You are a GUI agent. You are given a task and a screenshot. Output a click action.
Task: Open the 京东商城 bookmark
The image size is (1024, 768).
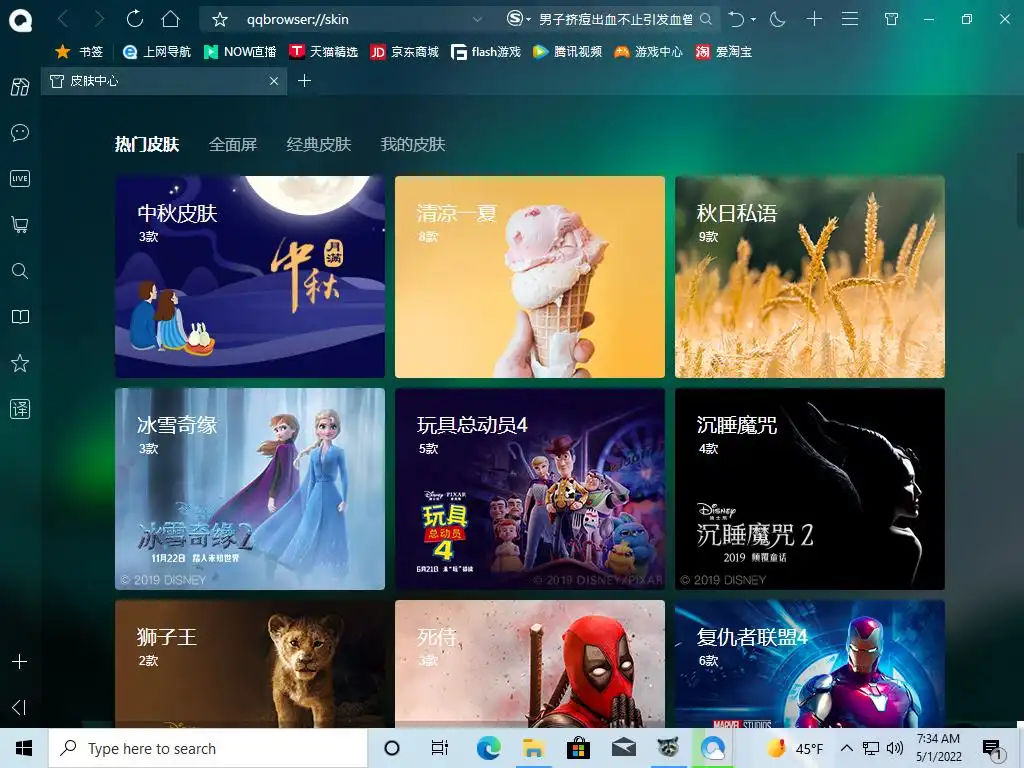(x=404, y=52)
